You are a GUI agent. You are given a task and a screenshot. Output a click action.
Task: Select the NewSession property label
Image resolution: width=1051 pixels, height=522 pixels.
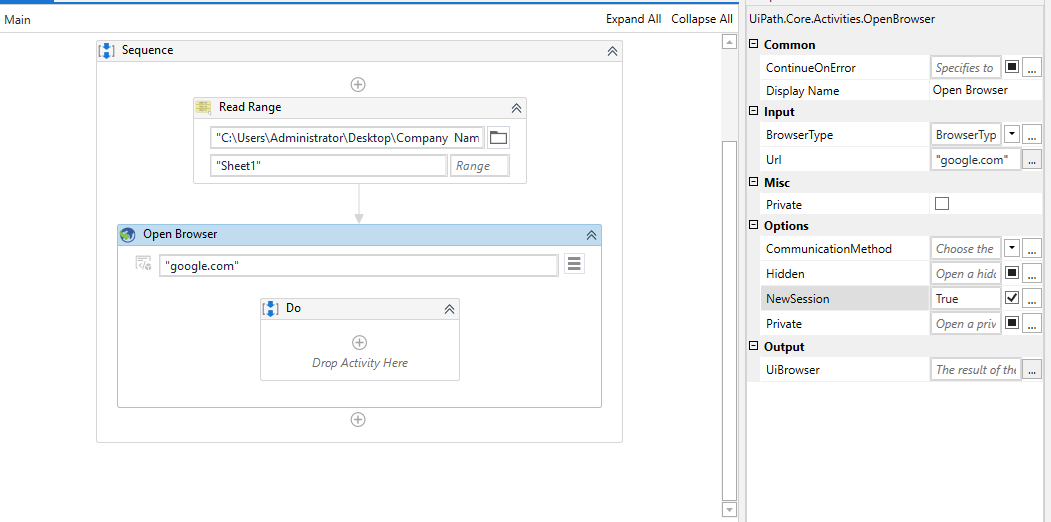798,299
